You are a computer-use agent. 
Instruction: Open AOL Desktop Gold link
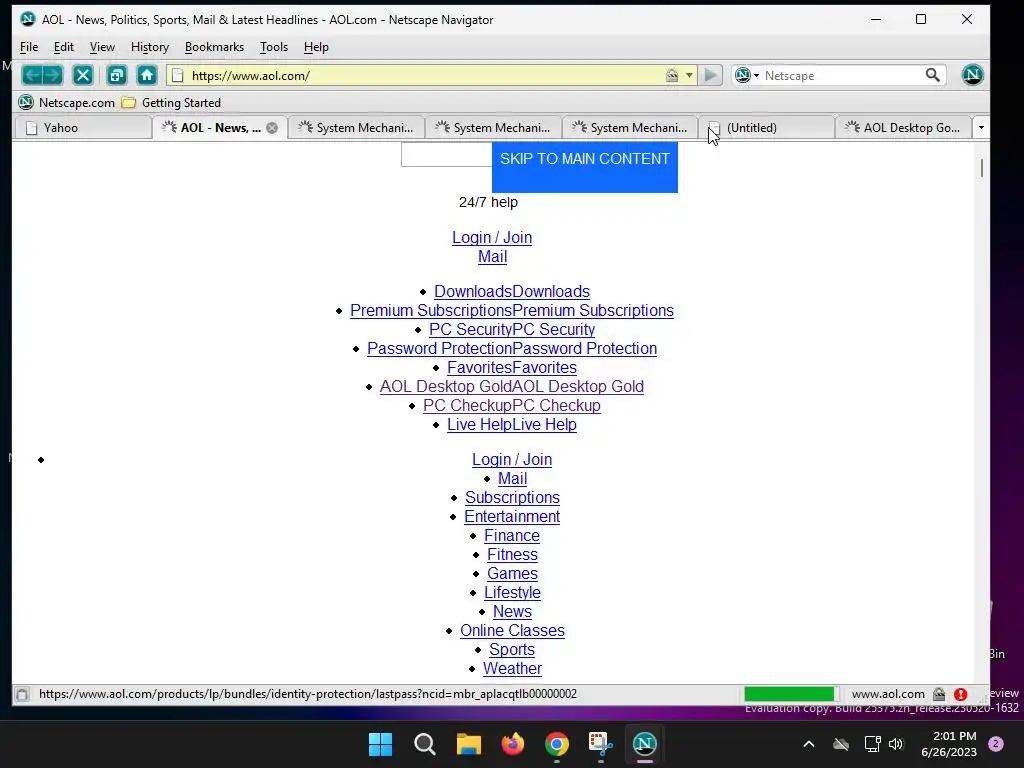(512, 387)
